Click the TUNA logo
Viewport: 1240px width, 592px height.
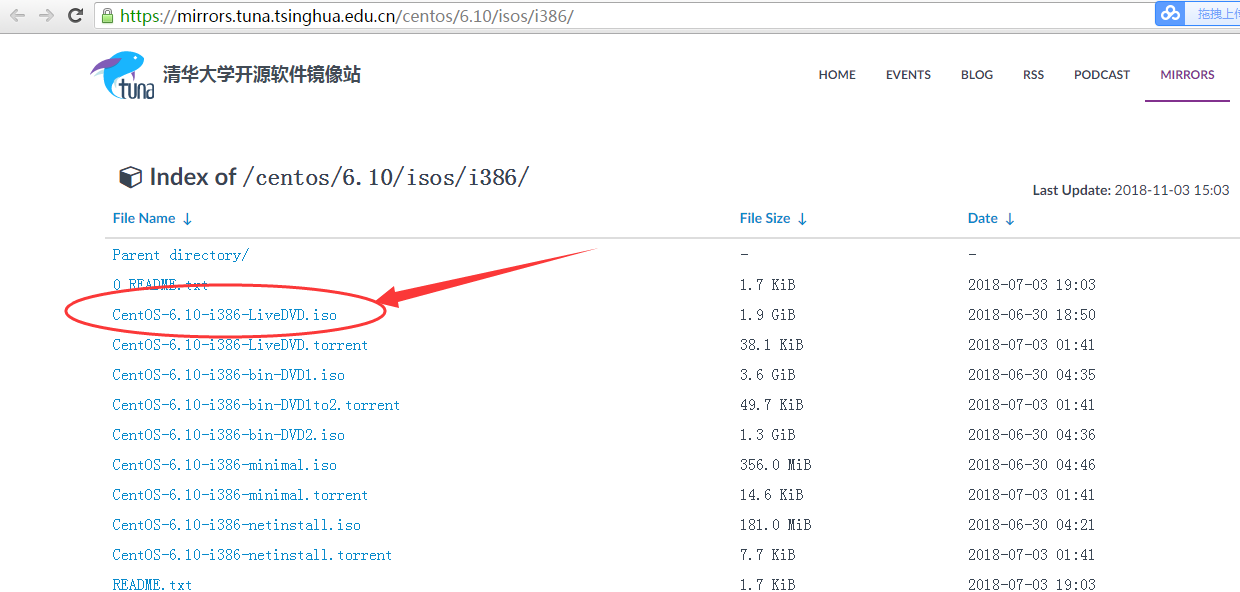tap(123, 76)
